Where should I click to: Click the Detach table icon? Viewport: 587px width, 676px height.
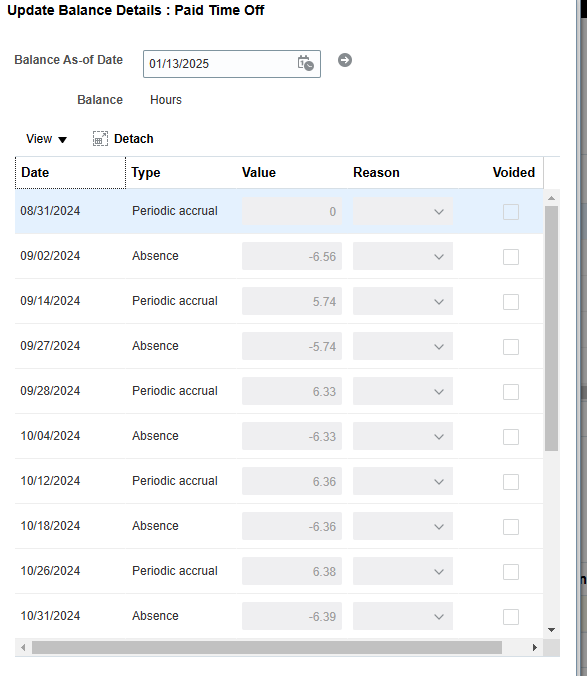pyautogui.click(x=100, y=139)
